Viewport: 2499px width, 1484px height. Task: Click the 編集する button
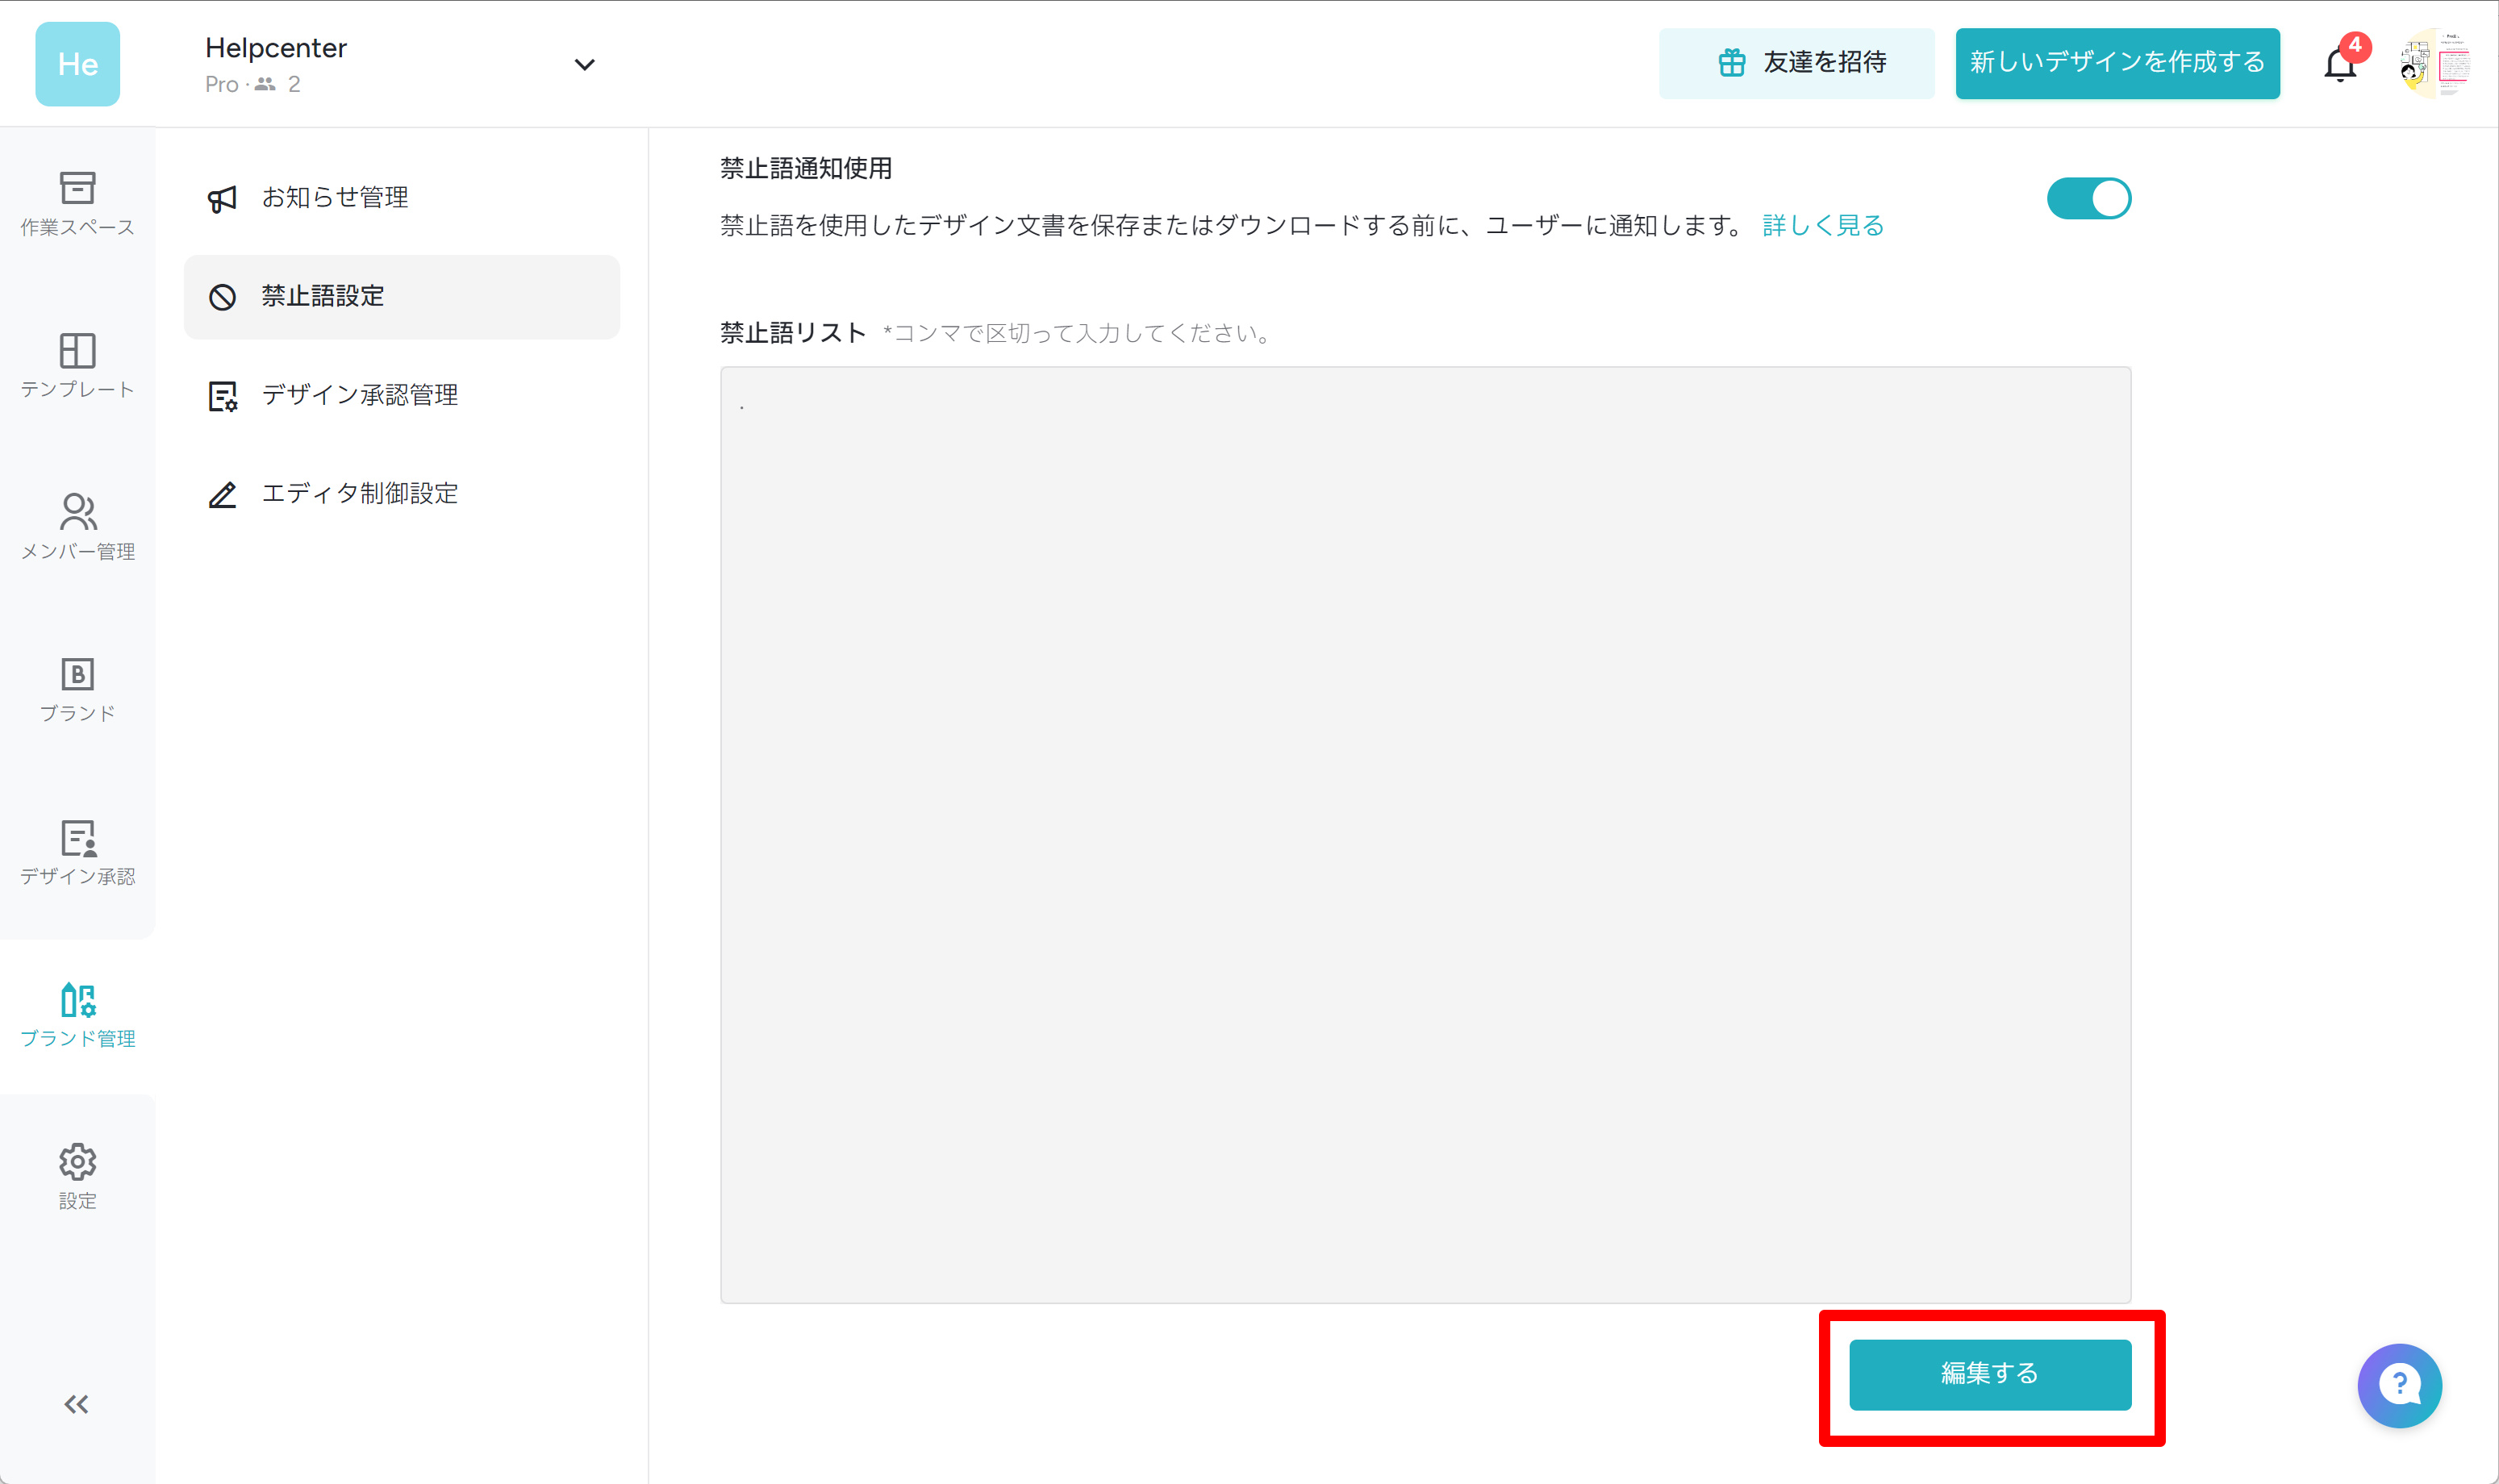1989,1374
